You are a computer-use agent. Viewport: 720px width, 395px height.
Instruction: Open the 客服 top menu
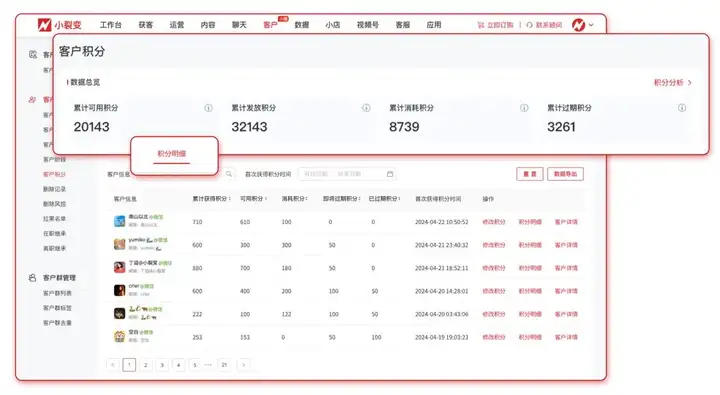pos(403,25)
